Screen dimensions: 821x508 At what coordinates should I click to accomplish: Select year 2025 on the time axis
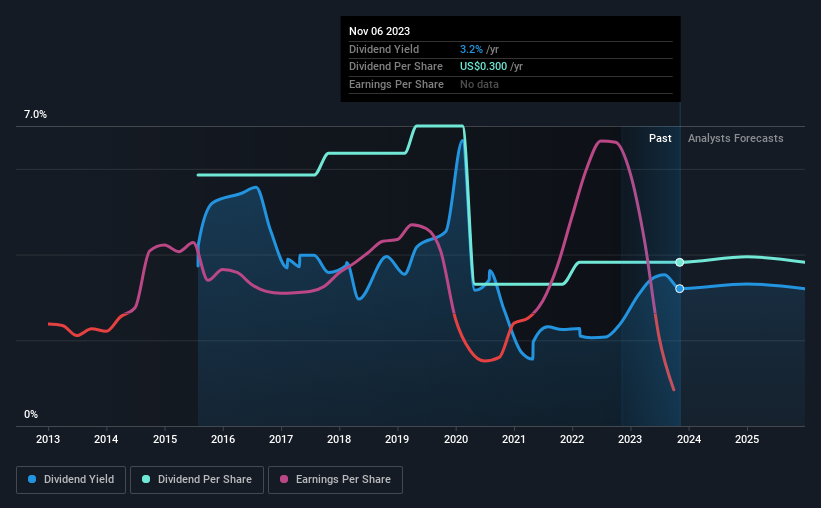pyautogui.click(x=747, y=439)
